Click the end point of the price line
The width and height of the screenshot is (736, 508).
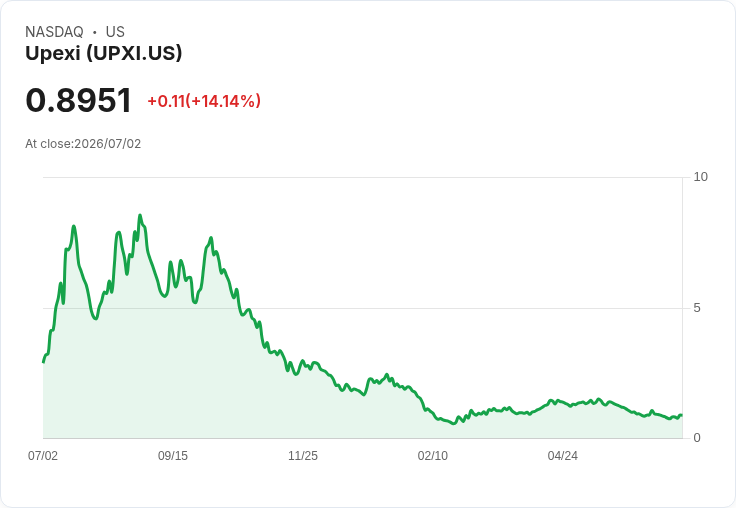(x=681, y=415)
